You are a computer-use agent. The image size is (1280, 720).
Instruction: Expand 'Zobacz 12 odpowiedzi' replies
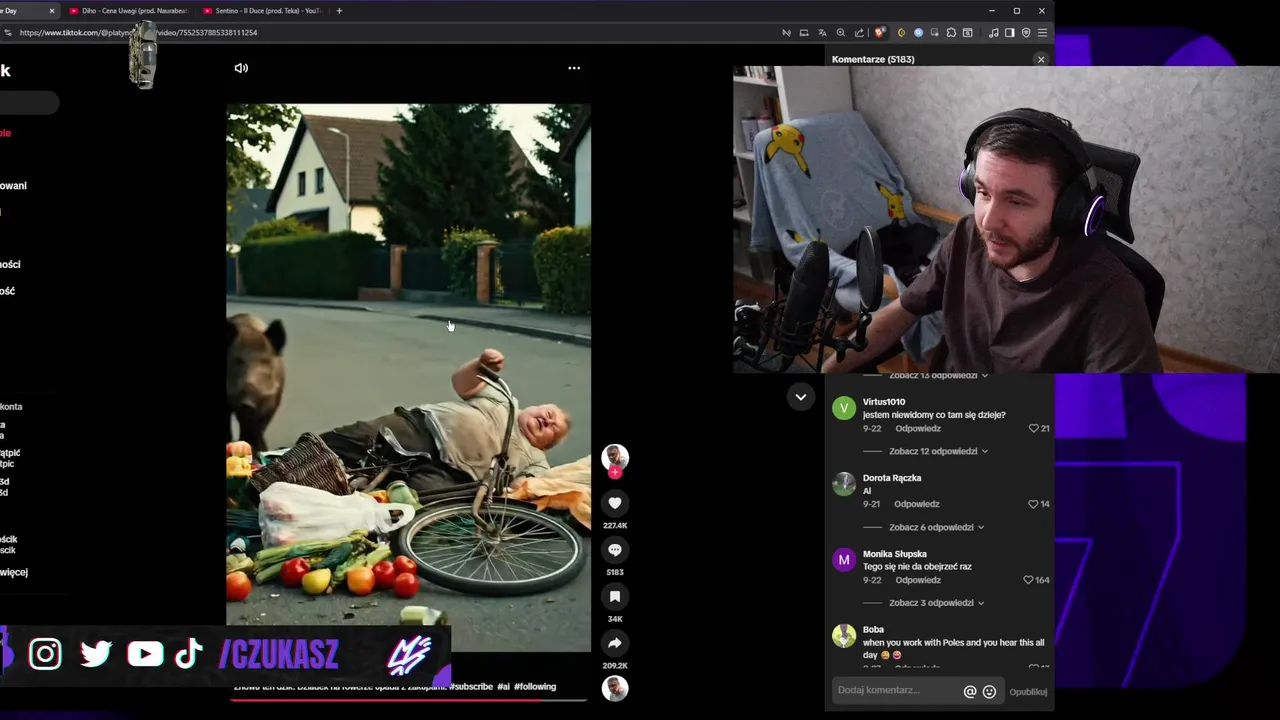(x=938, y=451)
